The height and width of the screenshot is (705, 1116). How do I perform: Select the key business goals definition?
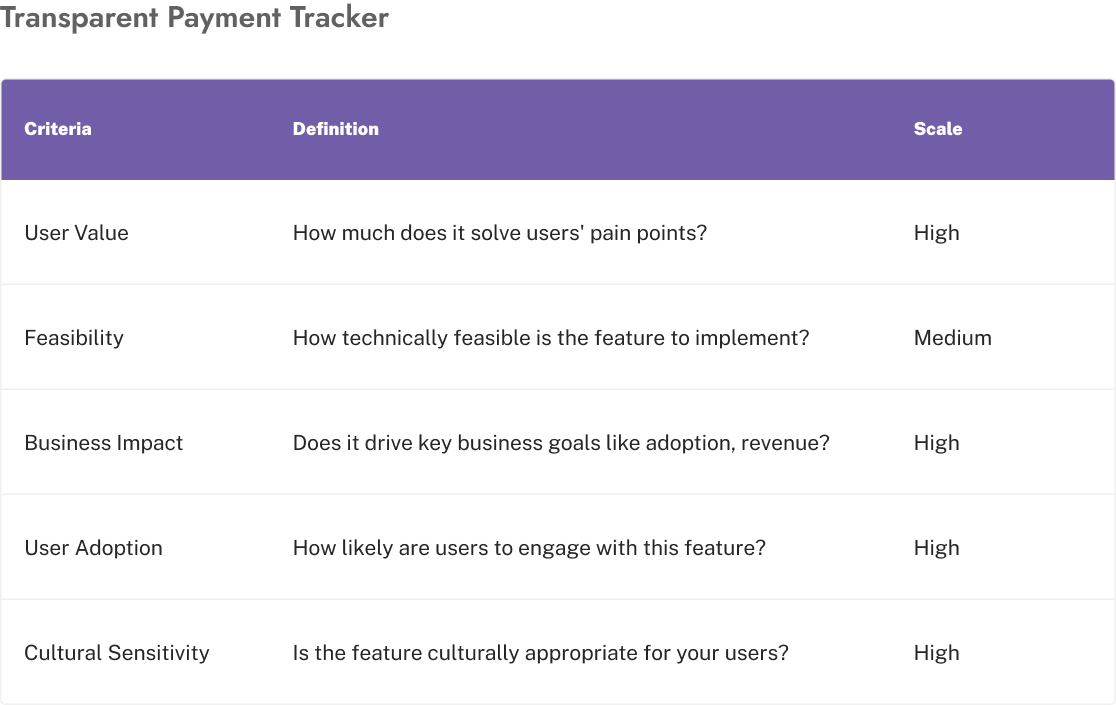pyautogui.click(x=561, y=443)
